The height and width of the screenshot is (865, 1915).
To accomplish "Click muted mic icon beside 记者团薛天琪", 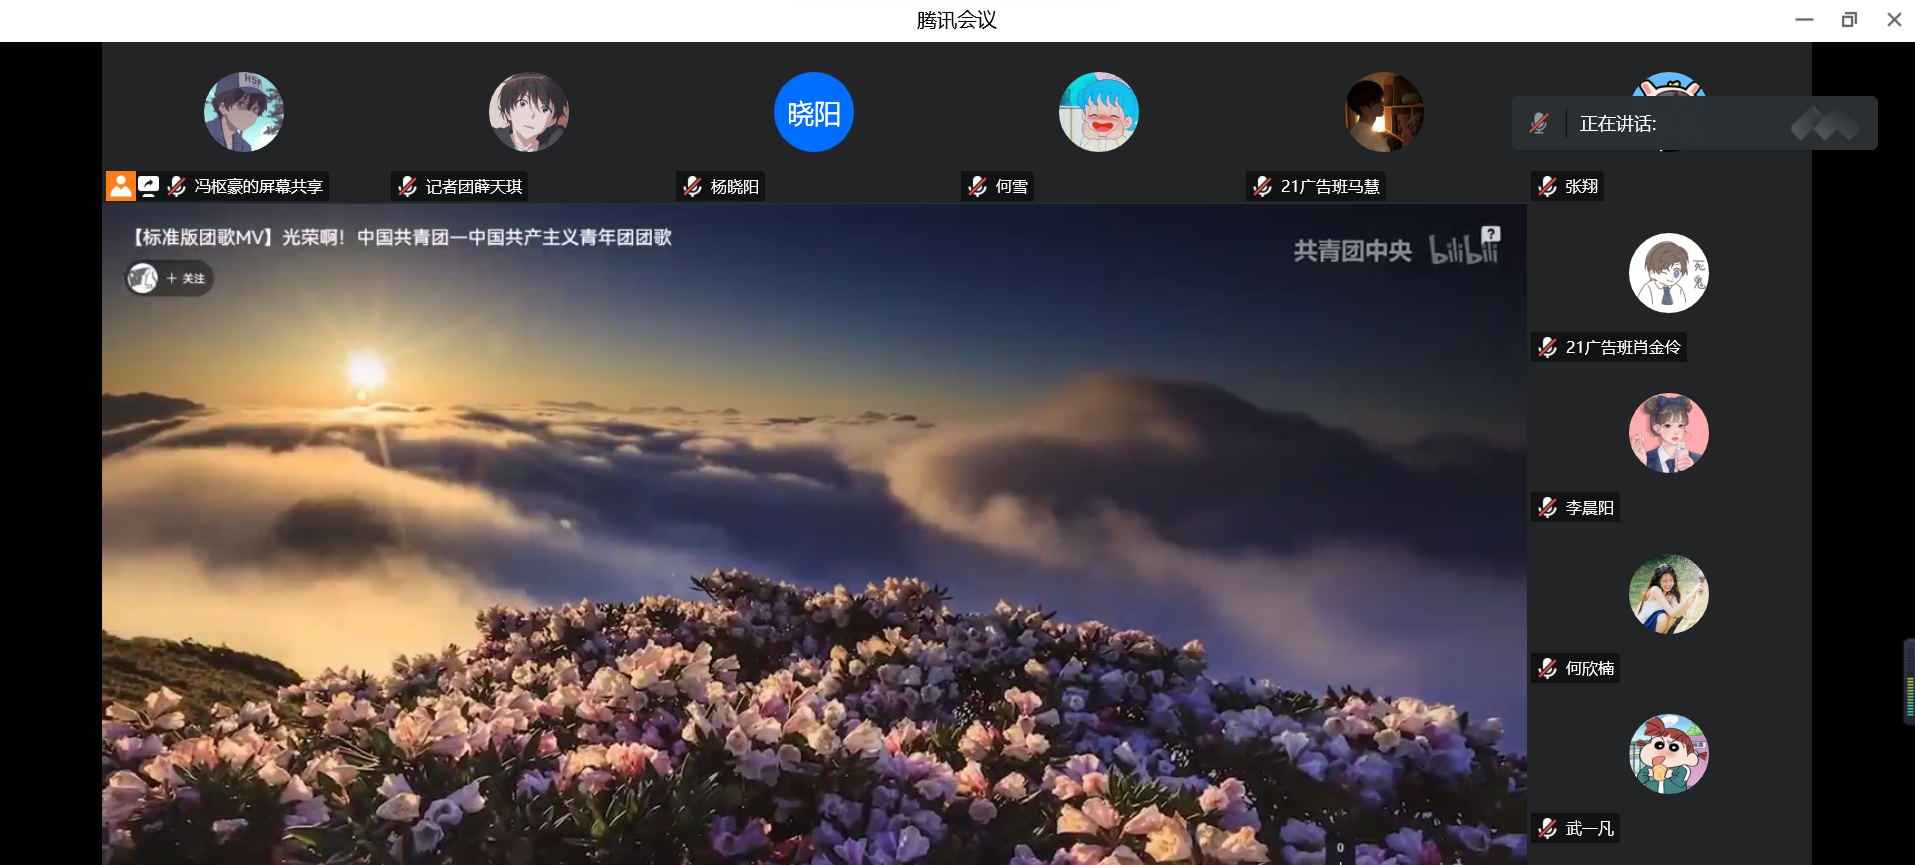I will click(407, 186).
